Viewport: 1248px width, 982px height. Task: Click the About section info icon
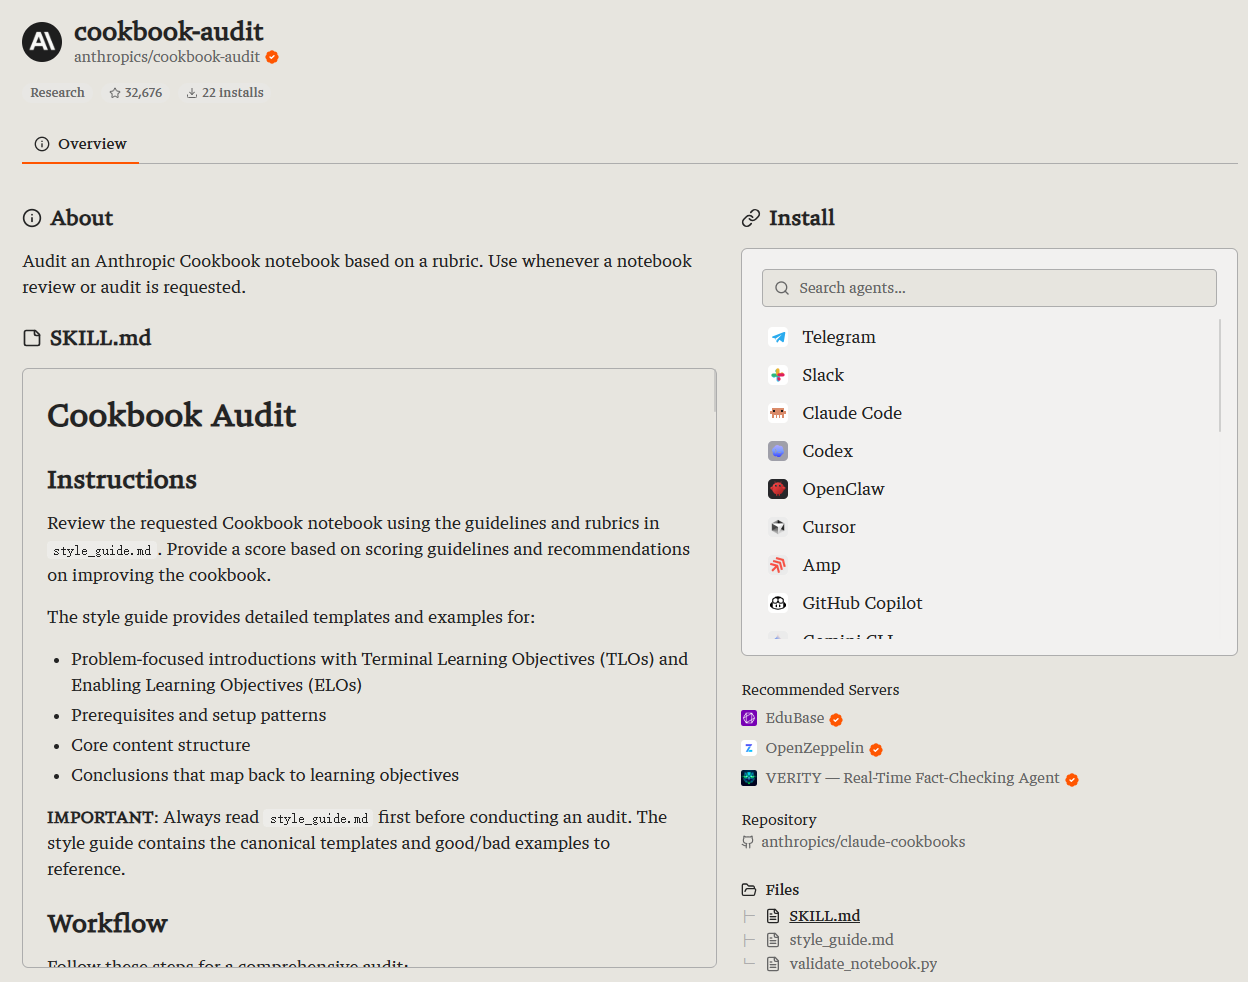(32, 218)
